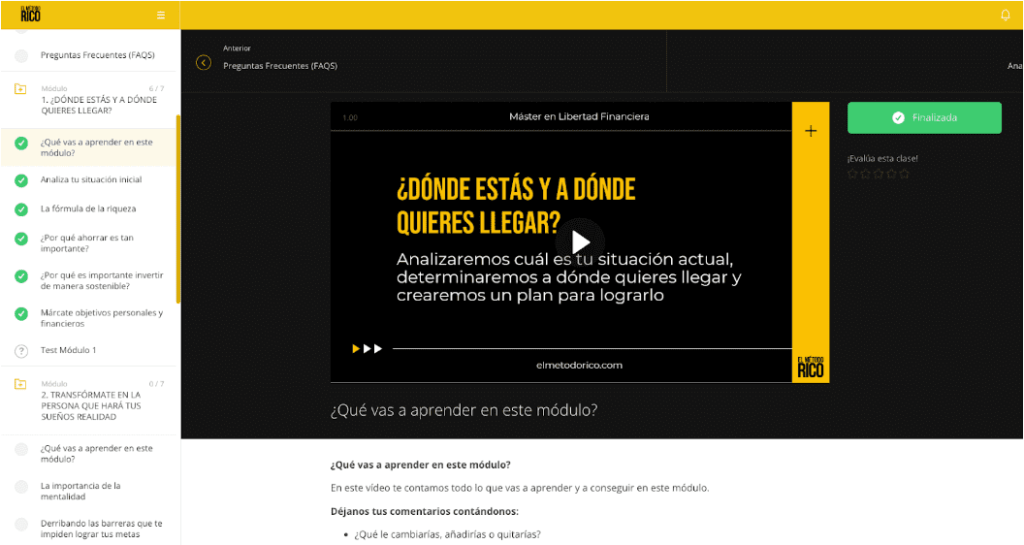Go to next lesson 'Ana...' link

1015,65
